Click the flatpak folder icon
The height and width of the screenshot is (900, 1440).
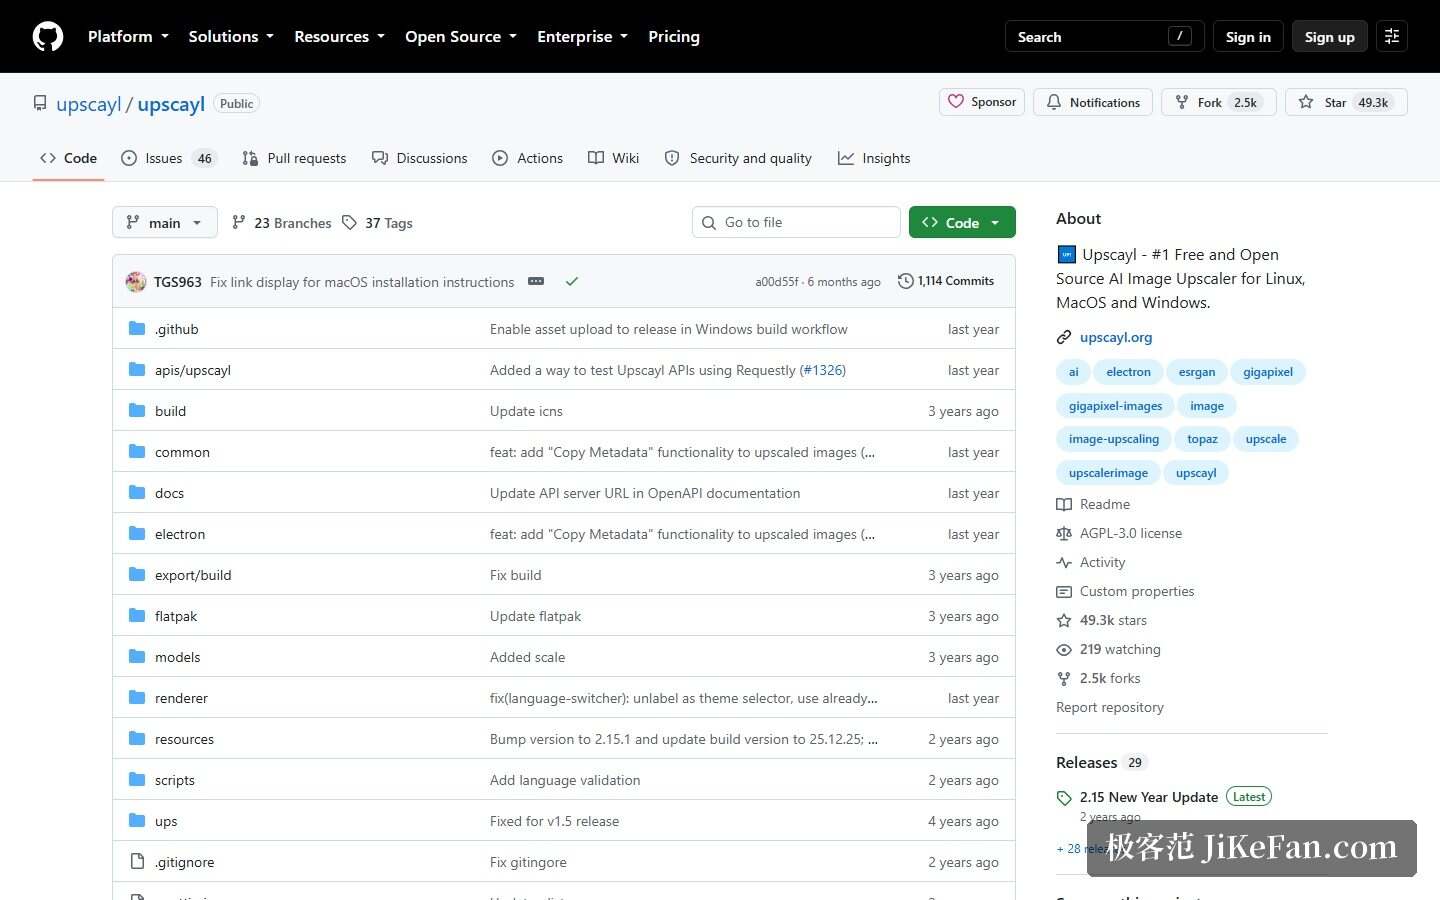[x=137, y=615]
